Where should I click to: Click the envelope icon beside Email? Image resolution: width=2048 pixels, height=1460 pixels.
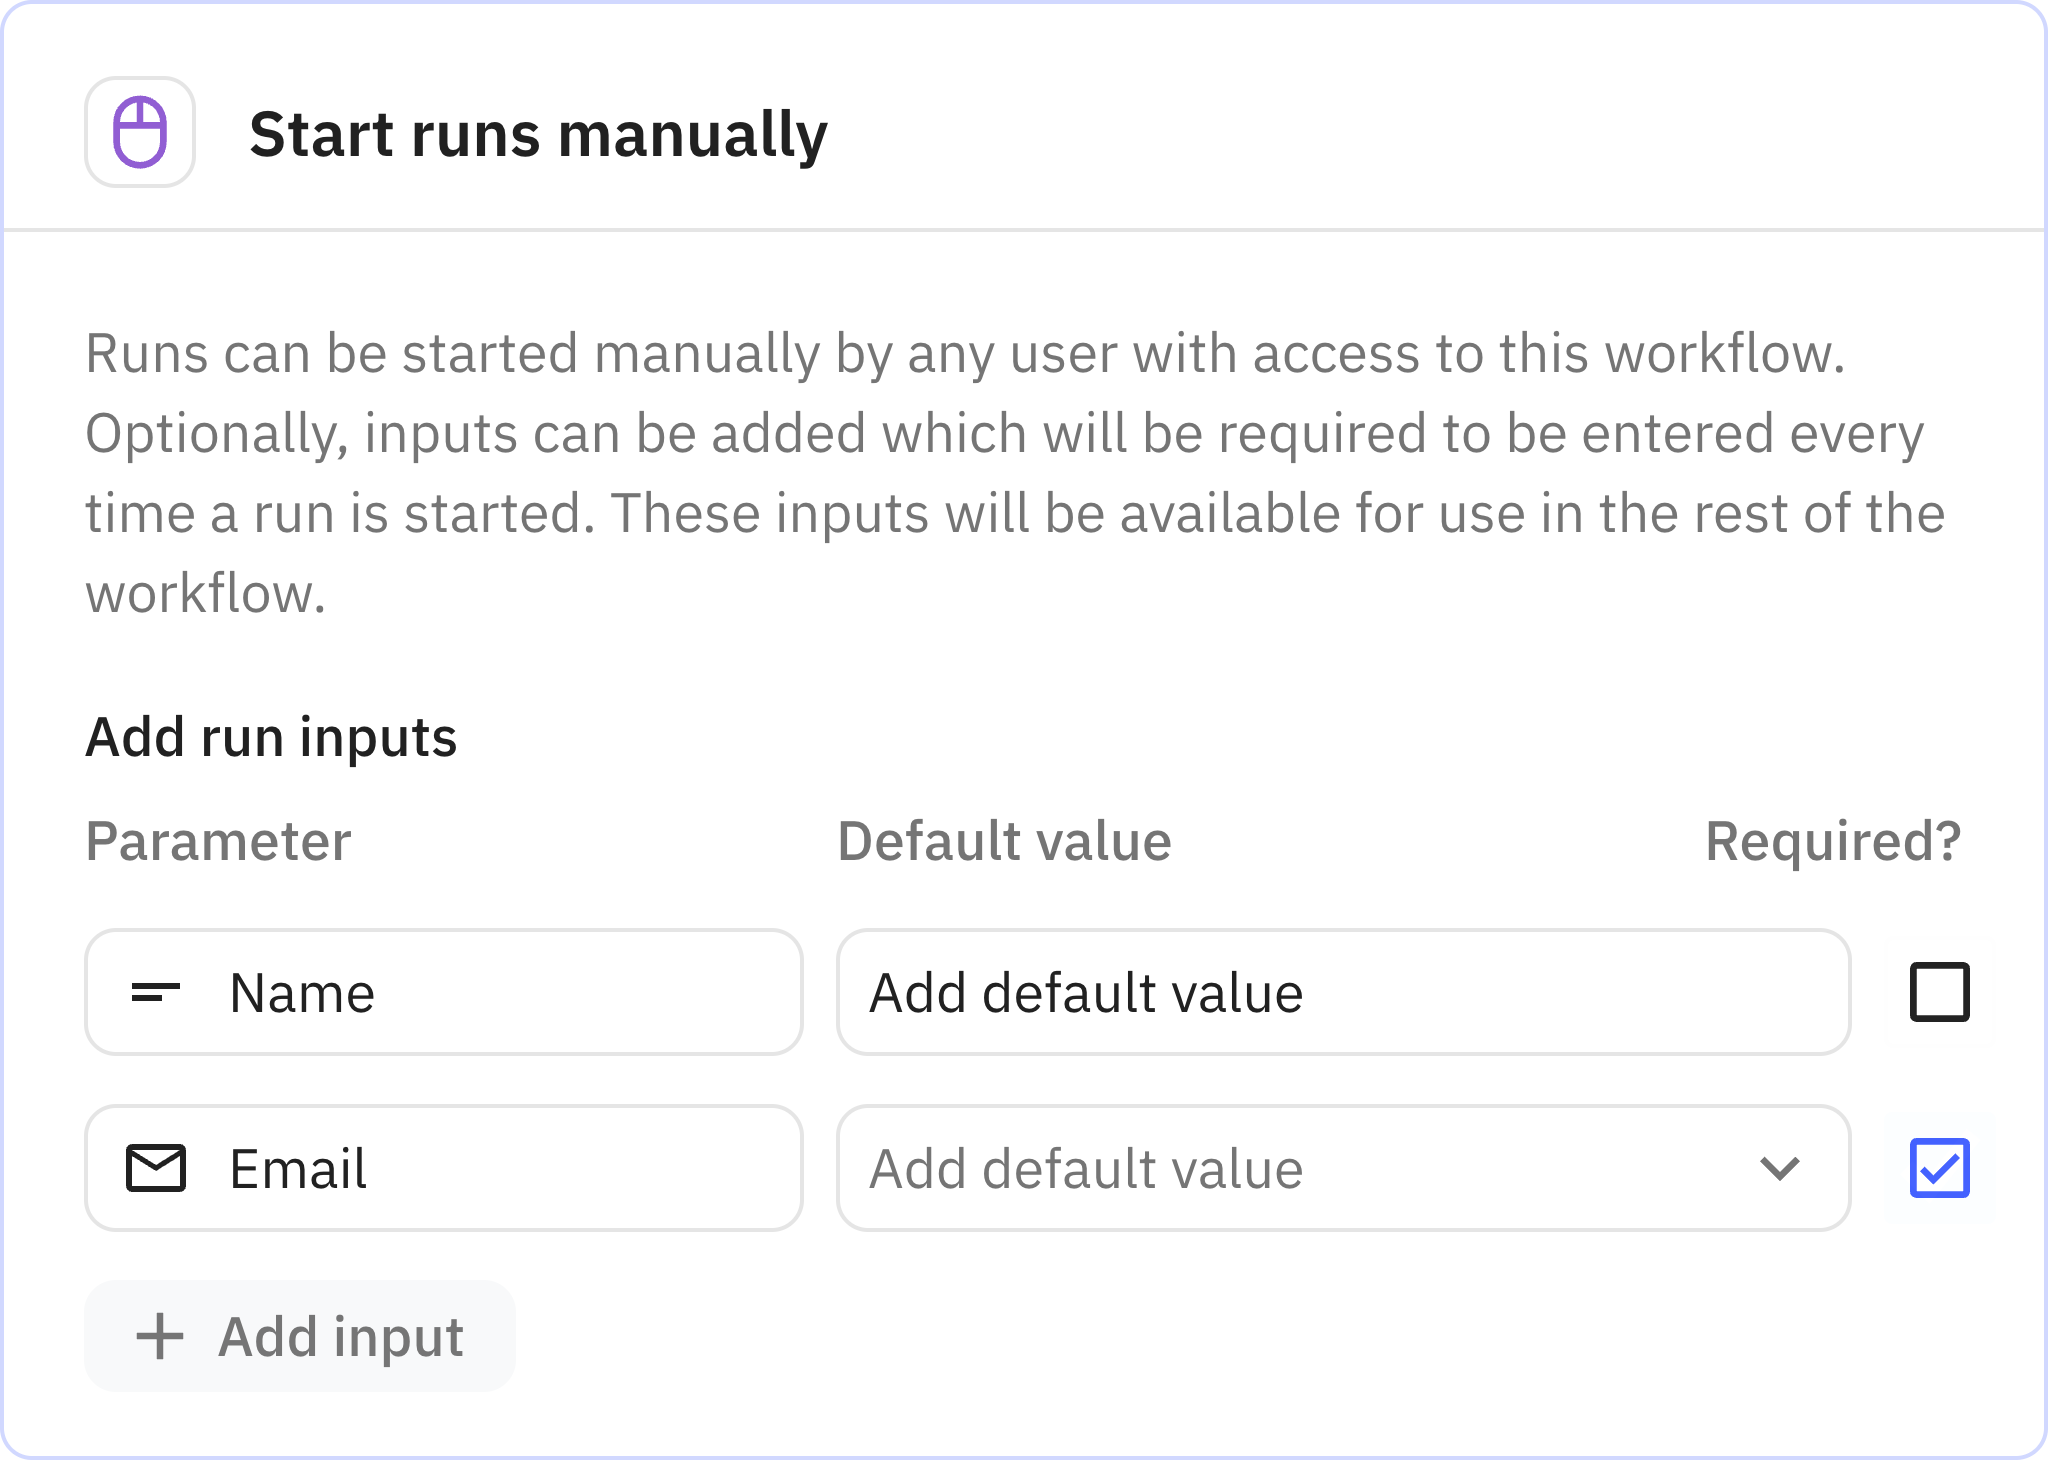tap(156, 1168)
